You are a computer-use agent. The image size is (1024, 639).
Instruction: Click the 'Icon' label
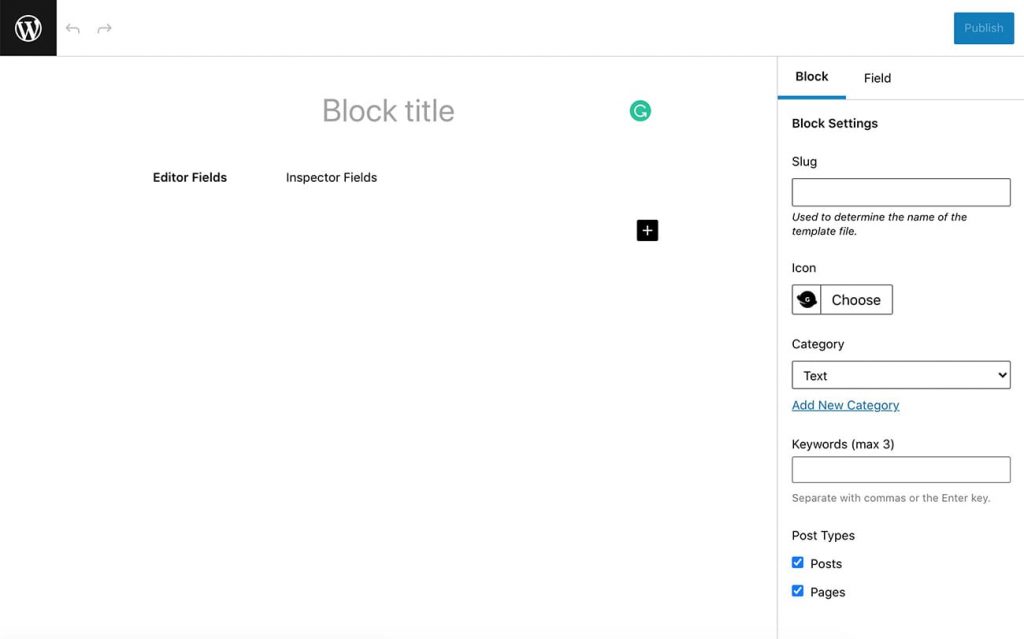(x=803, y=268)
